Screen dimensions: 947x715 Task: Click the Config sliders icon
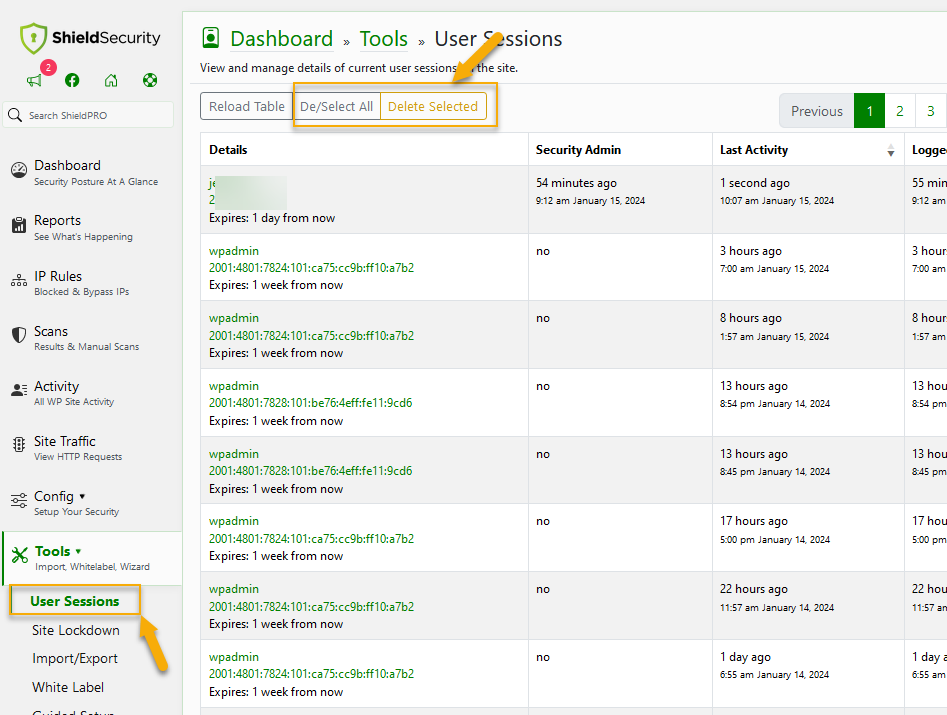19,500
